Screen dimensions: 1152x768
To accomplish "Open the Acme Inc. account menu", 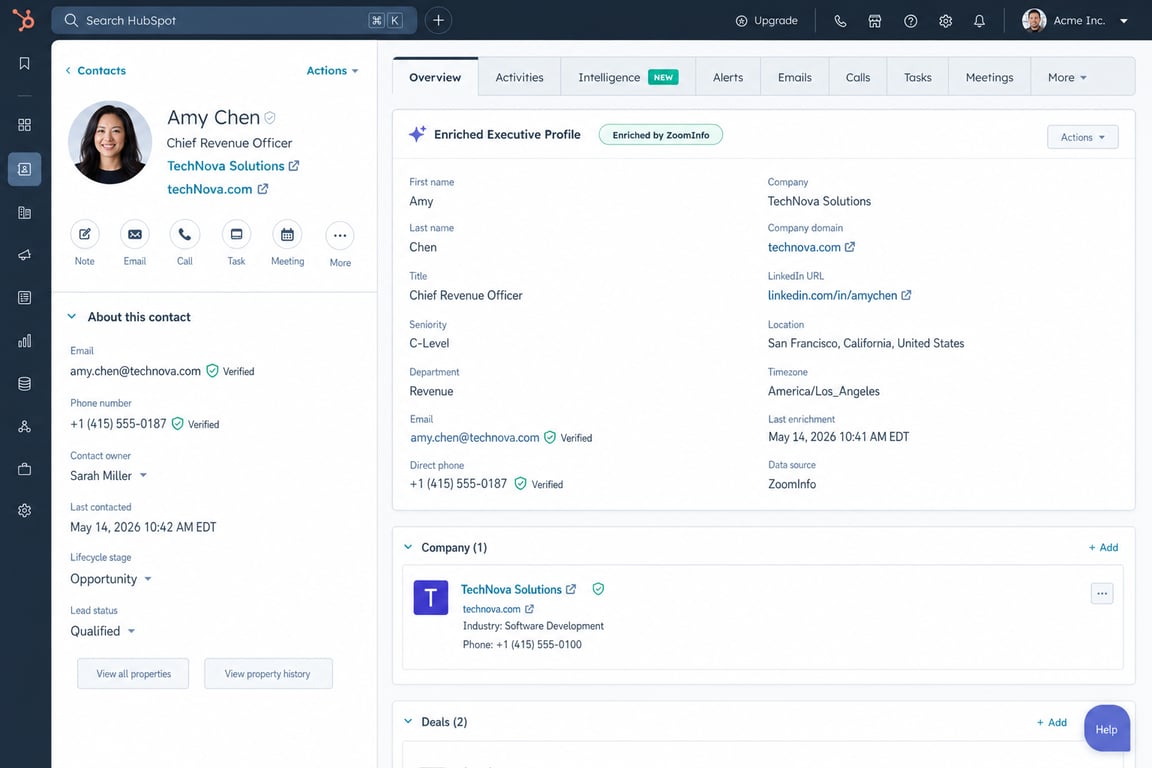I will (1074, 21).
